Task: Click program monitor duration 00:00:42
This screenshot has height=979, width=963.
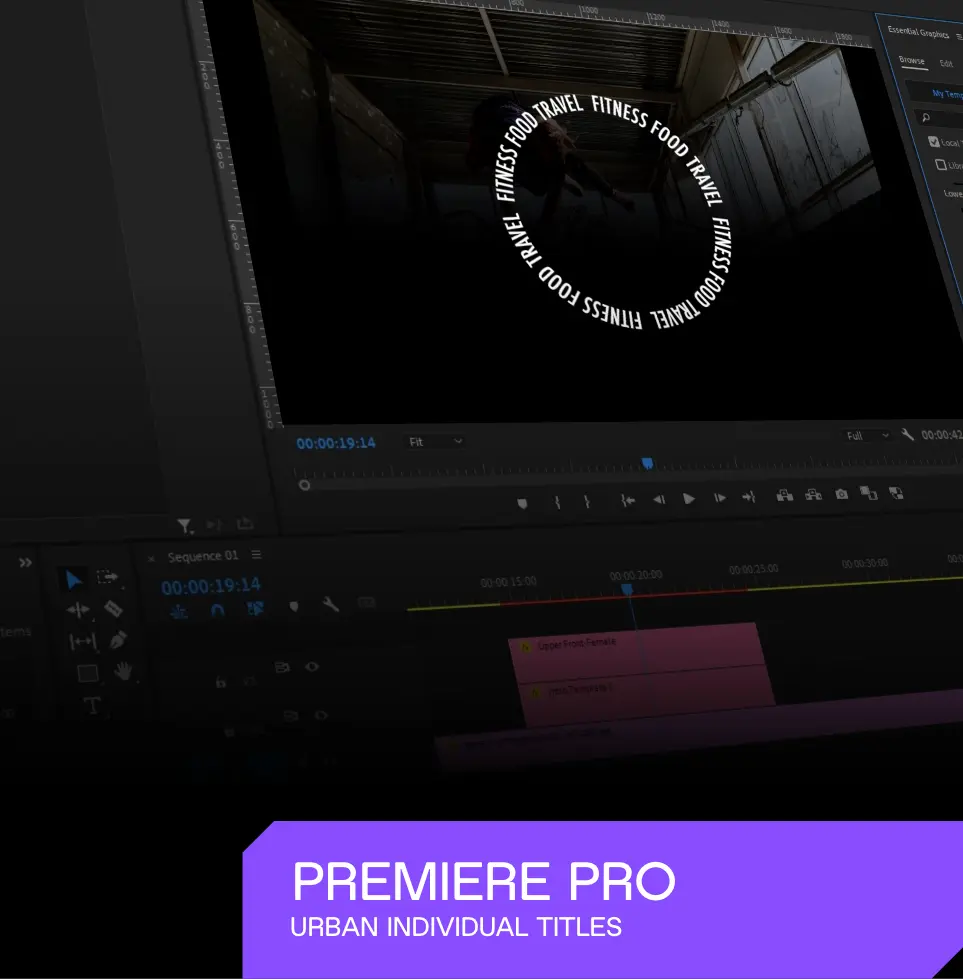Action: (942, 435)
